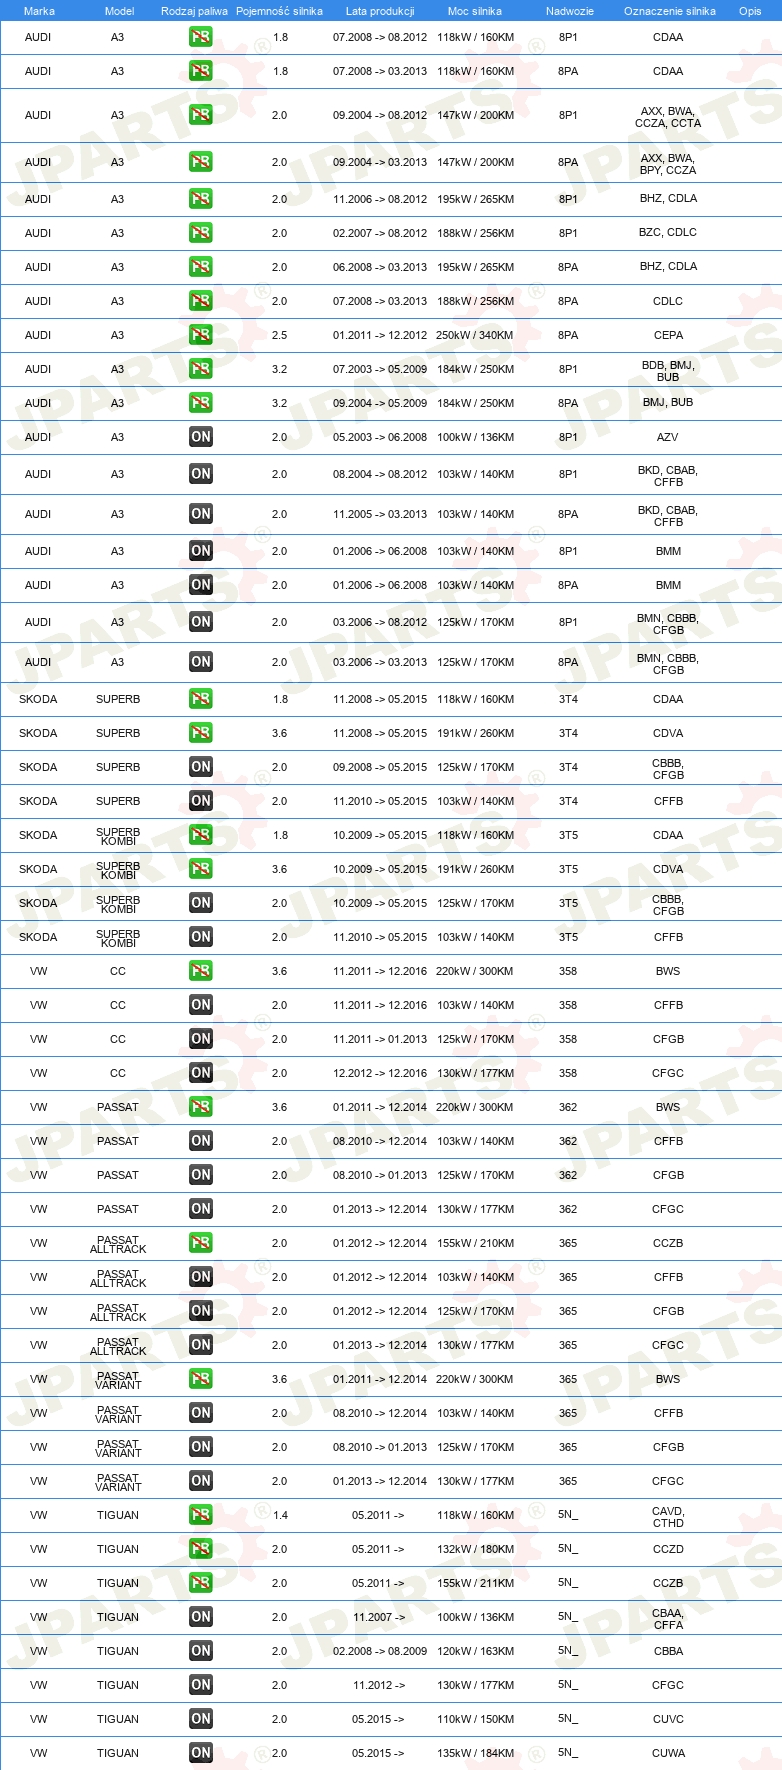Select petrol icon in PASSAT ALLTRACK CCZB row
The width and height of the screenshot is (782, 1770).
(201, 1243)
